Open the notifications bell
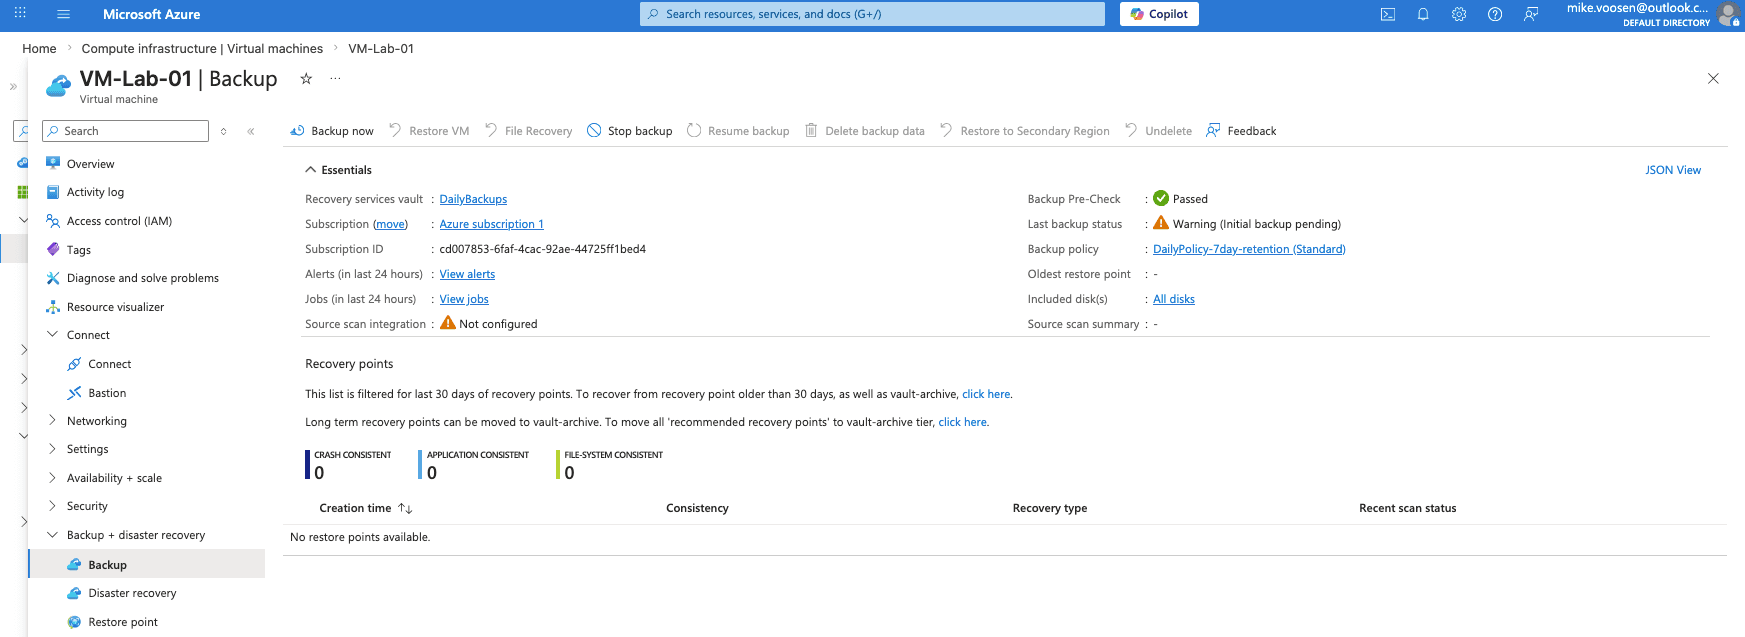1745x637 pixels. [1423, 14]
